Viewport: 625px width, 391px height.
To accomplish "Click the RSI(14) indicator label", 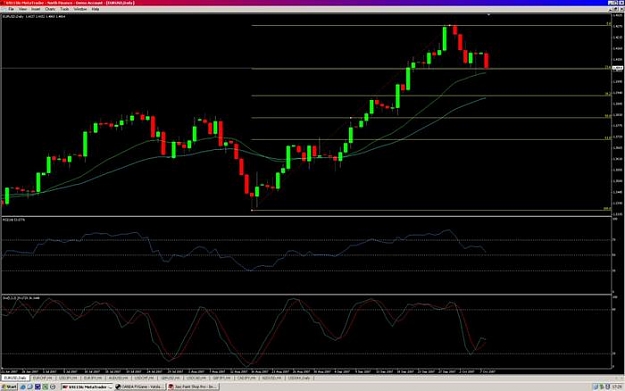I will pos(14,220).
